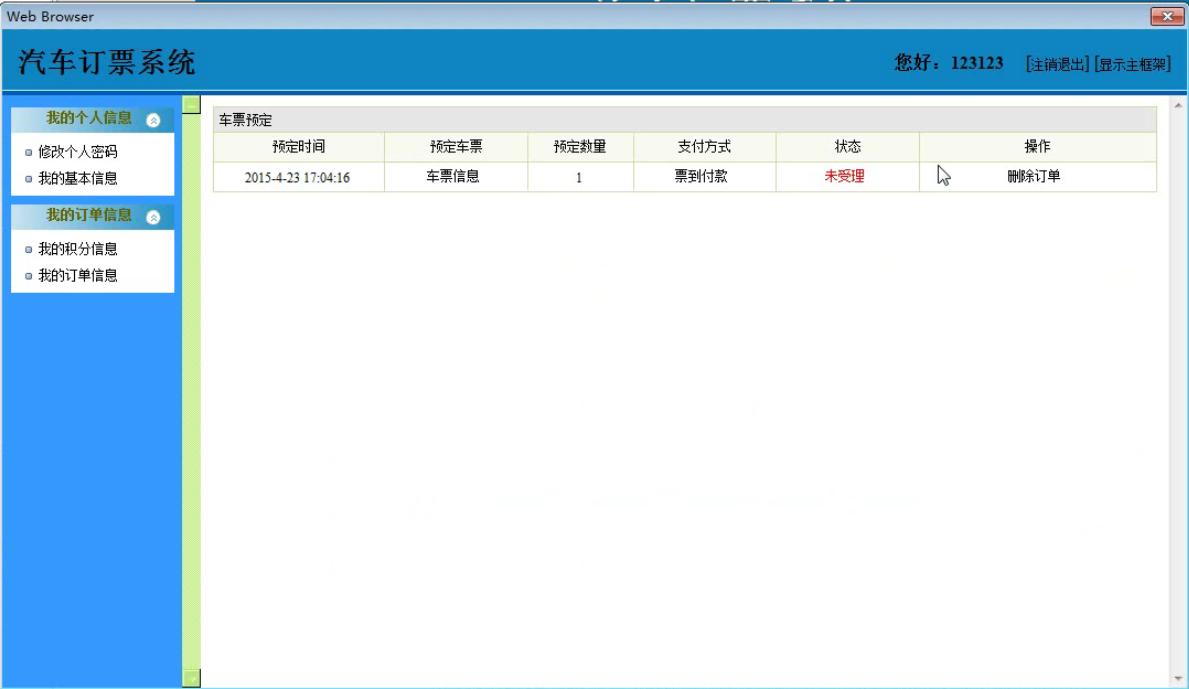Click 注销退出 to log out
Viewport: 1189px width, 689px height.
point(1057,64)
